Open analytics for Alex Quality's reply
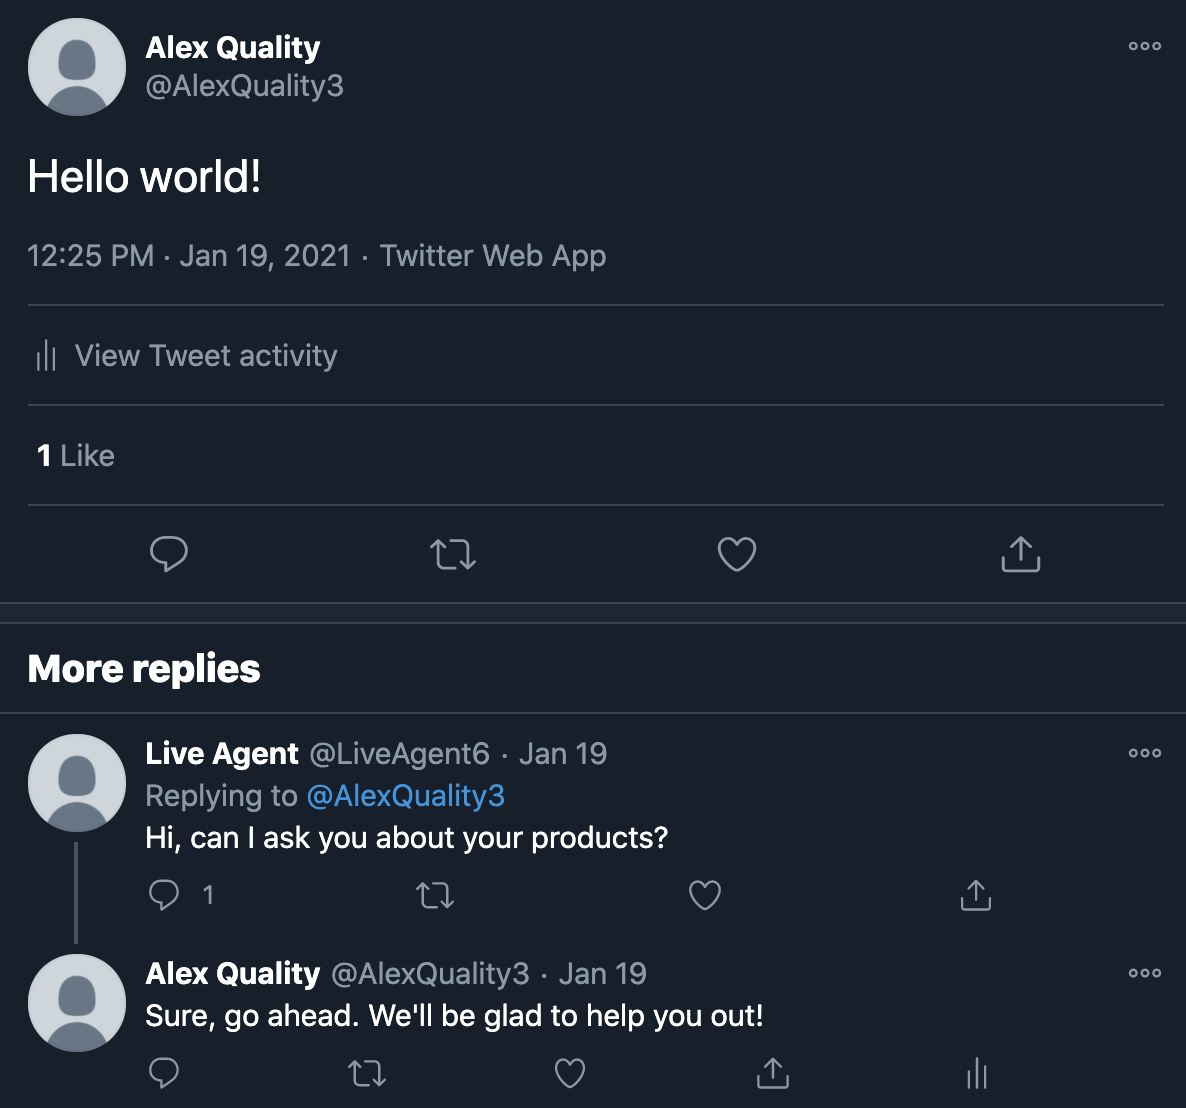The height and width of the screenshot is (1108, 1186). [x=975, y=1073]
